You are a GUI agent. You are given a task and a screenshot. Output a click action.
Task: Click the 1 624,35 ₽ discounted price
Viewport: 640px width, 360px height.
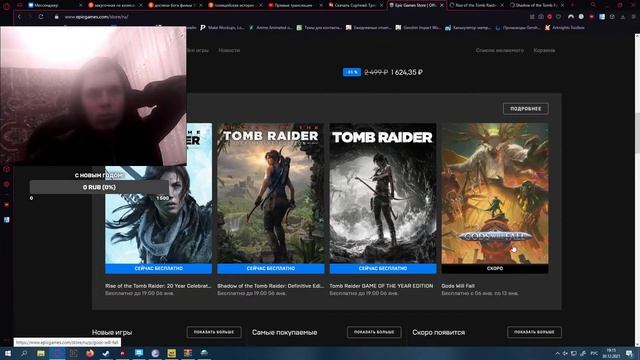pyautogui.click(x=407, y=72)
